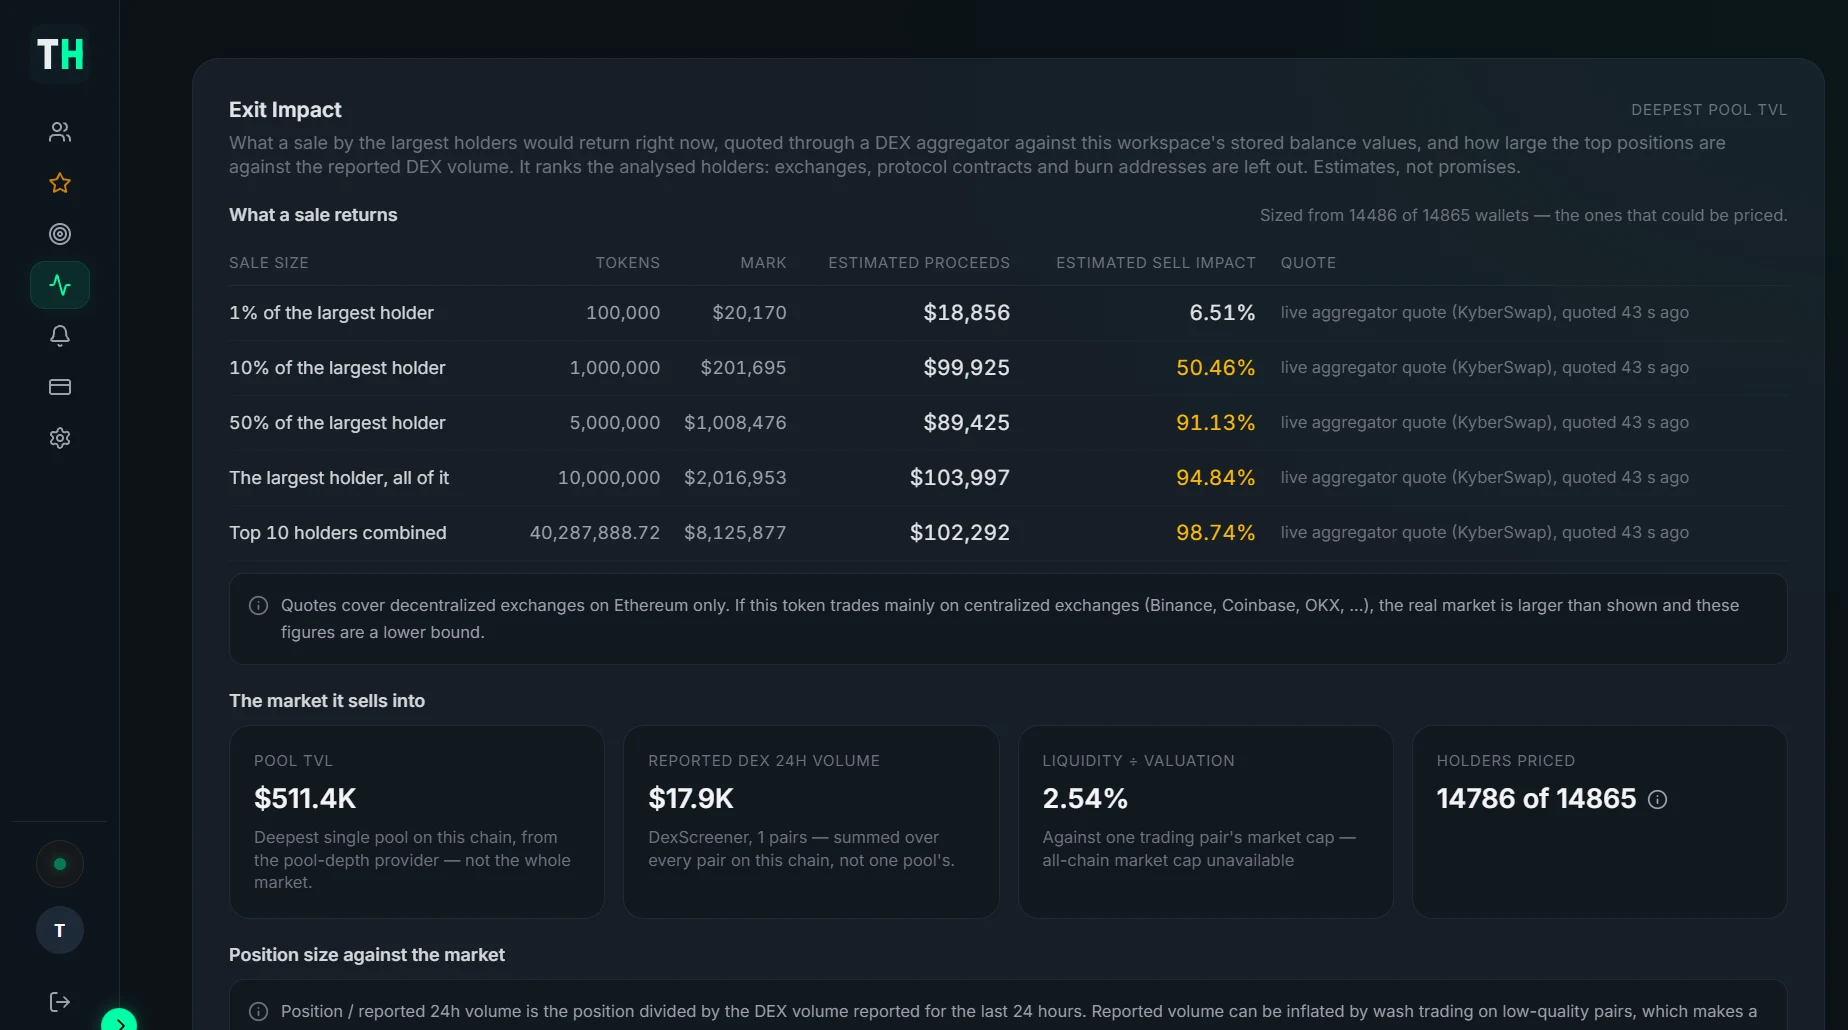This screenshot has height=1030, width=1848.
Task: Click the green status dot indicator
Action: click(x=60, y=864)
